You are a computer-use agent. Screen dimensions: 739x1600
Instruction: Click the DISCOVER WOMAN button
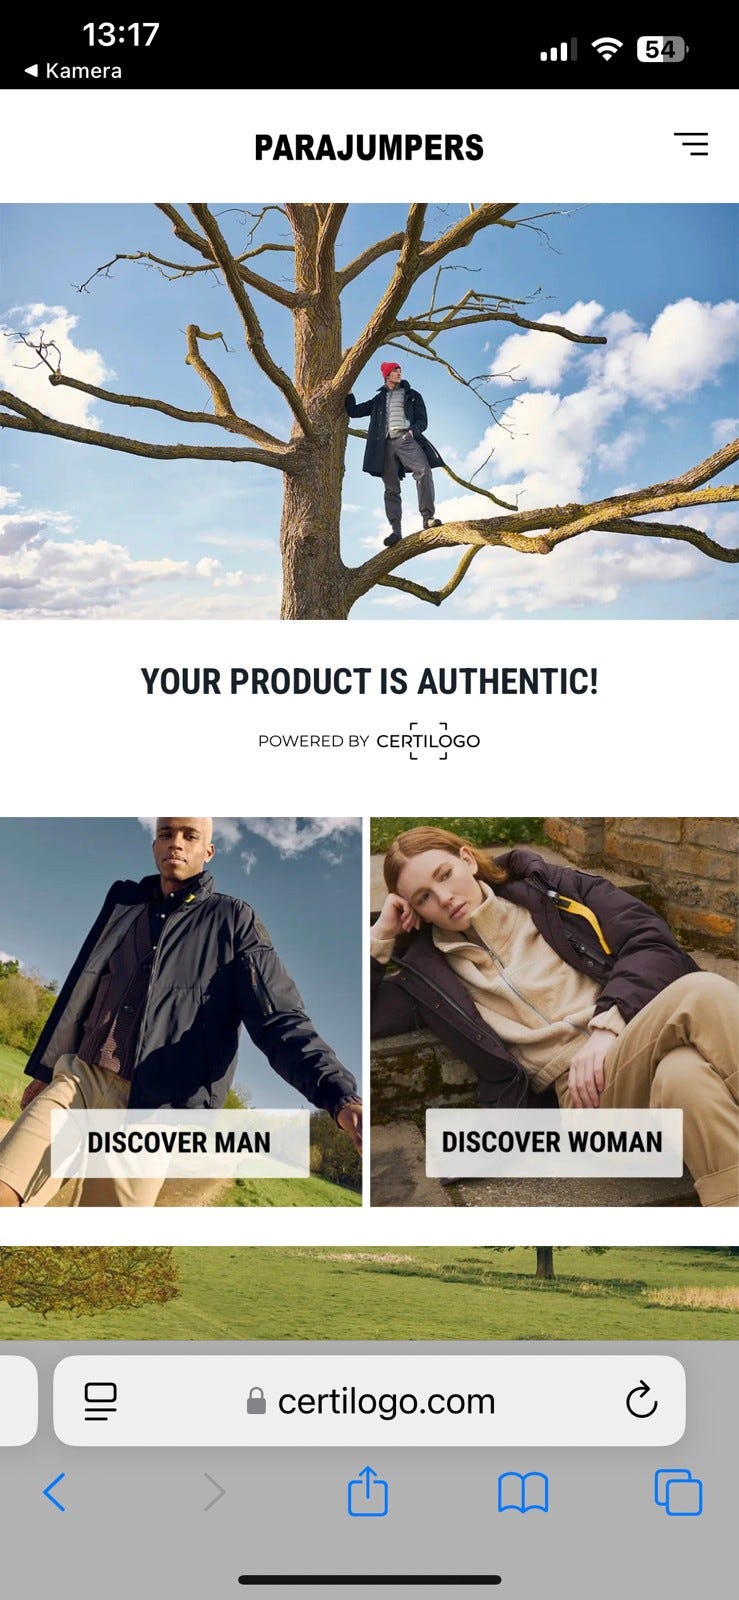(x=553, y=1142)
